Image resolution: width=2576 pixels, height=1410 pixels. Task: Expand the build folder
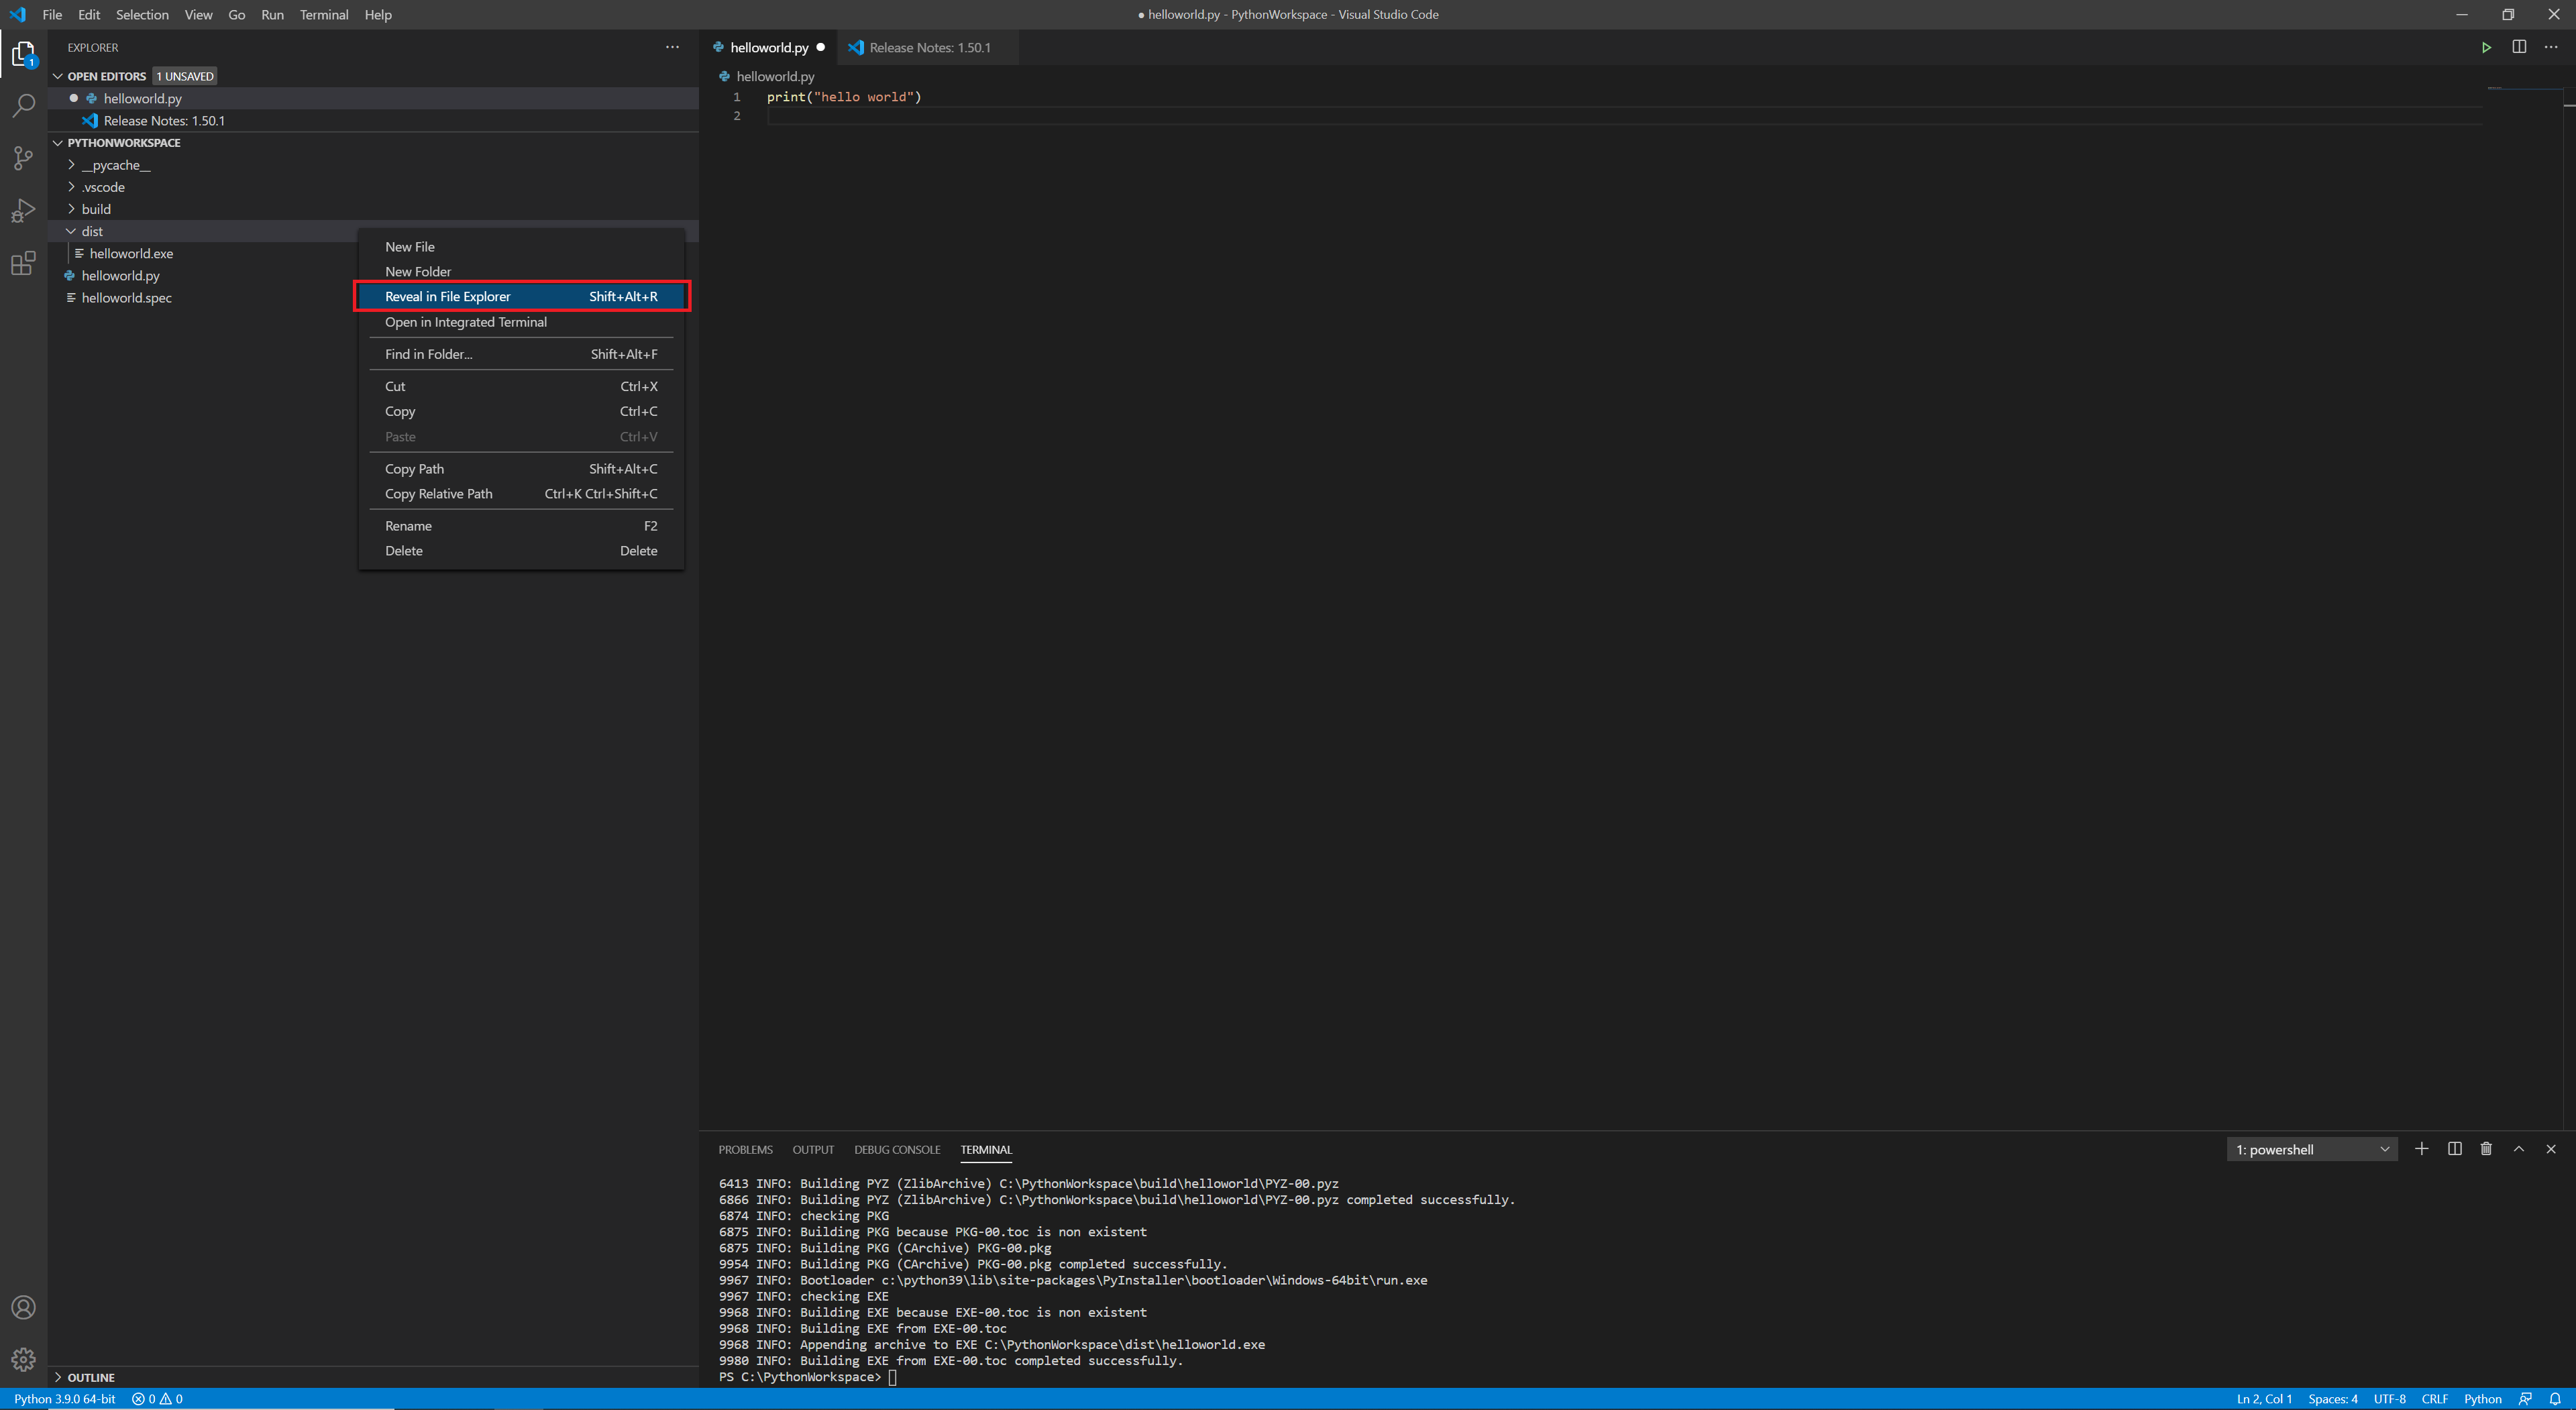[96, 209]
